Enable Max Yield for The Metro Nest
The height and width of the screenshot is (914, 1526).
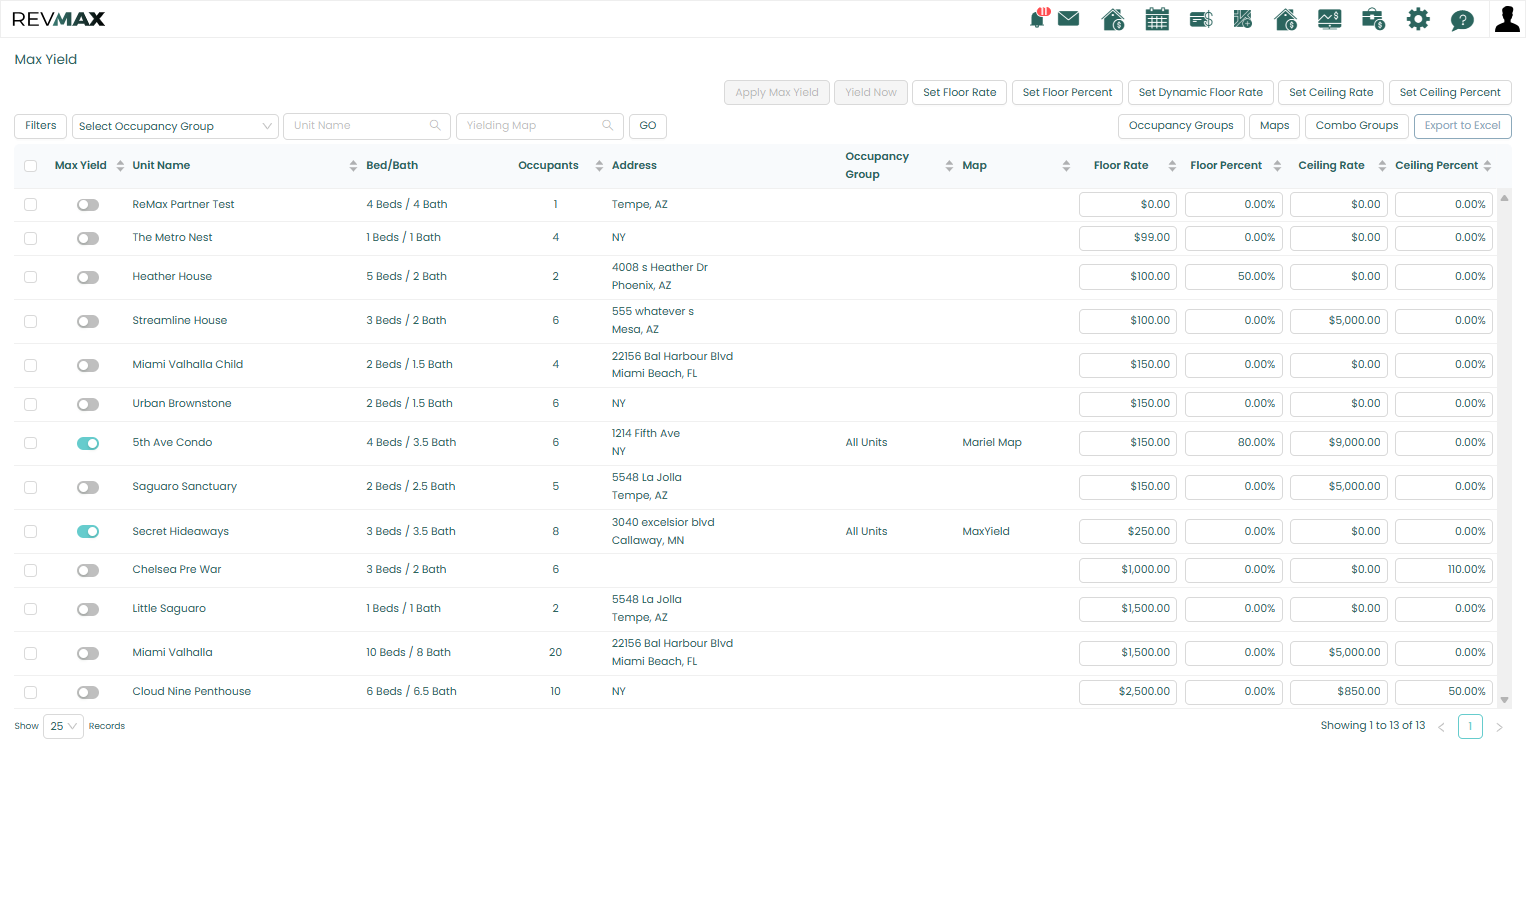88,238
